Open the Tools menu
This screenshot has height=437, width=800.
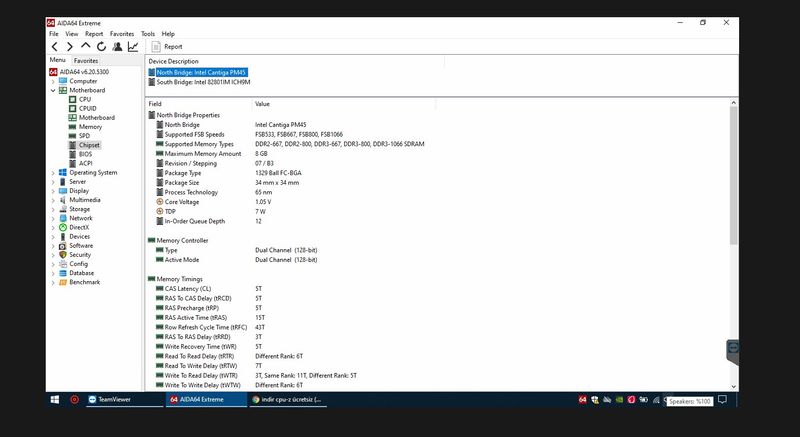click(x=148, y=34)
